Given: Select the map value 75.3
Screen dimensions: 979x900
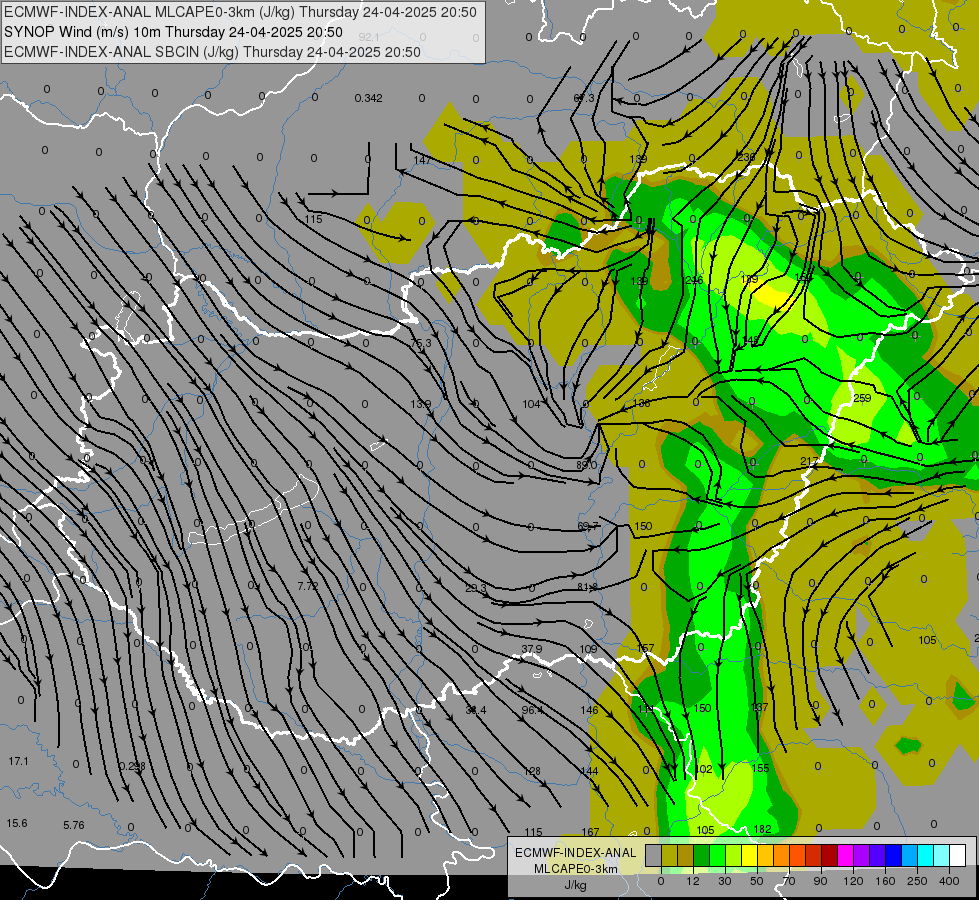Looking at the screenshot, I should point(421,344).
